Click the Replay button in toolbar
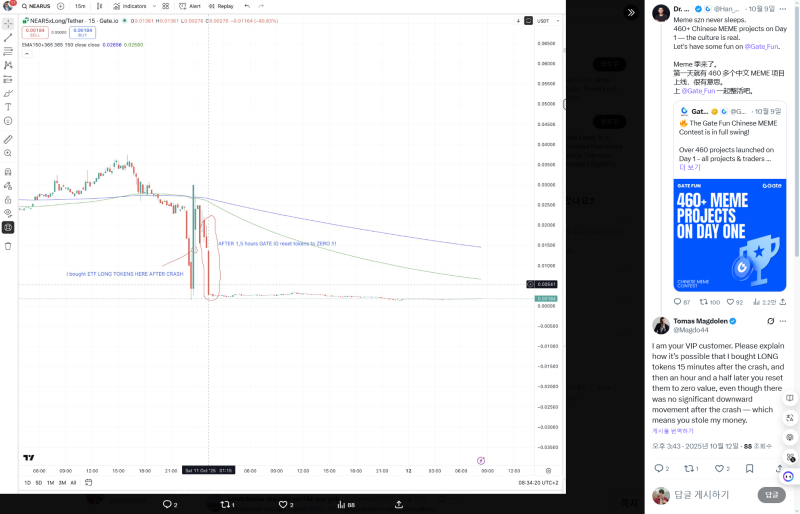 point(222,6)
